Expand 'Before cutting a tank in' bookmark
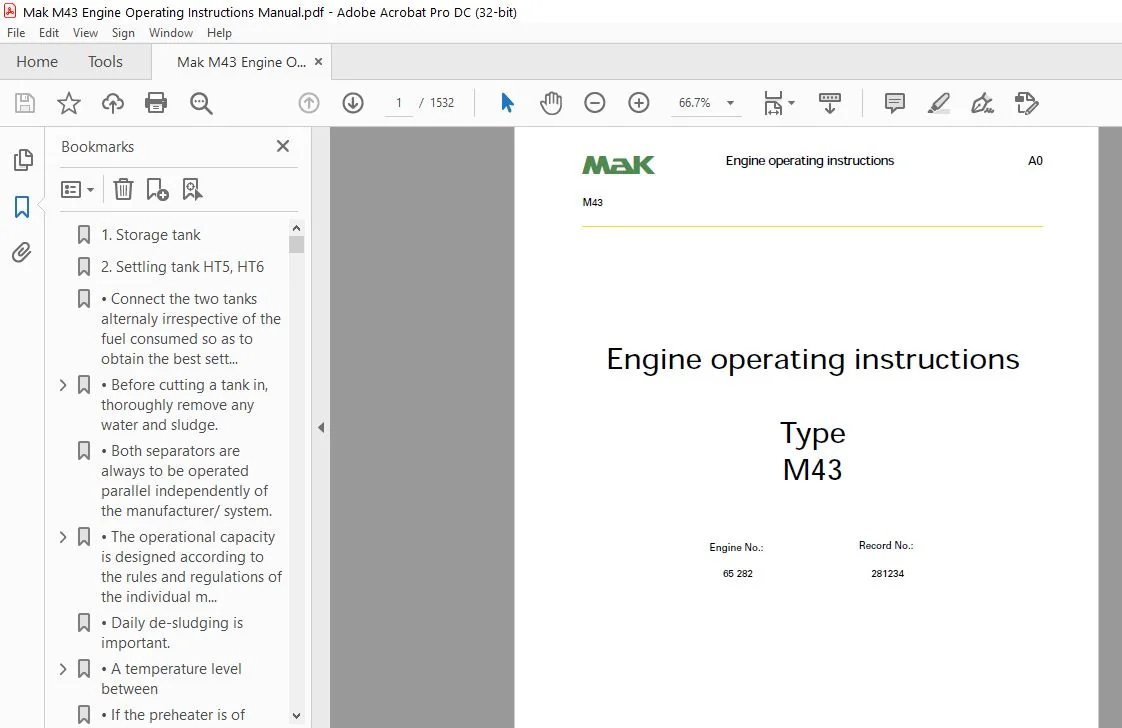Viewport: 1122px width, 728px height. coord(63,385)
